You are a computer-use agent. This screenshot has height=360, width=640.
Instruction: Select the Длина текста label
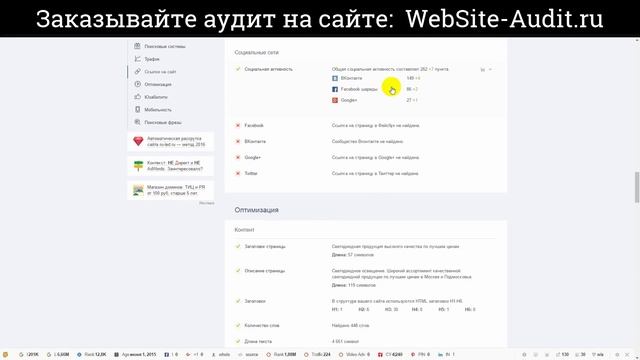258,342
